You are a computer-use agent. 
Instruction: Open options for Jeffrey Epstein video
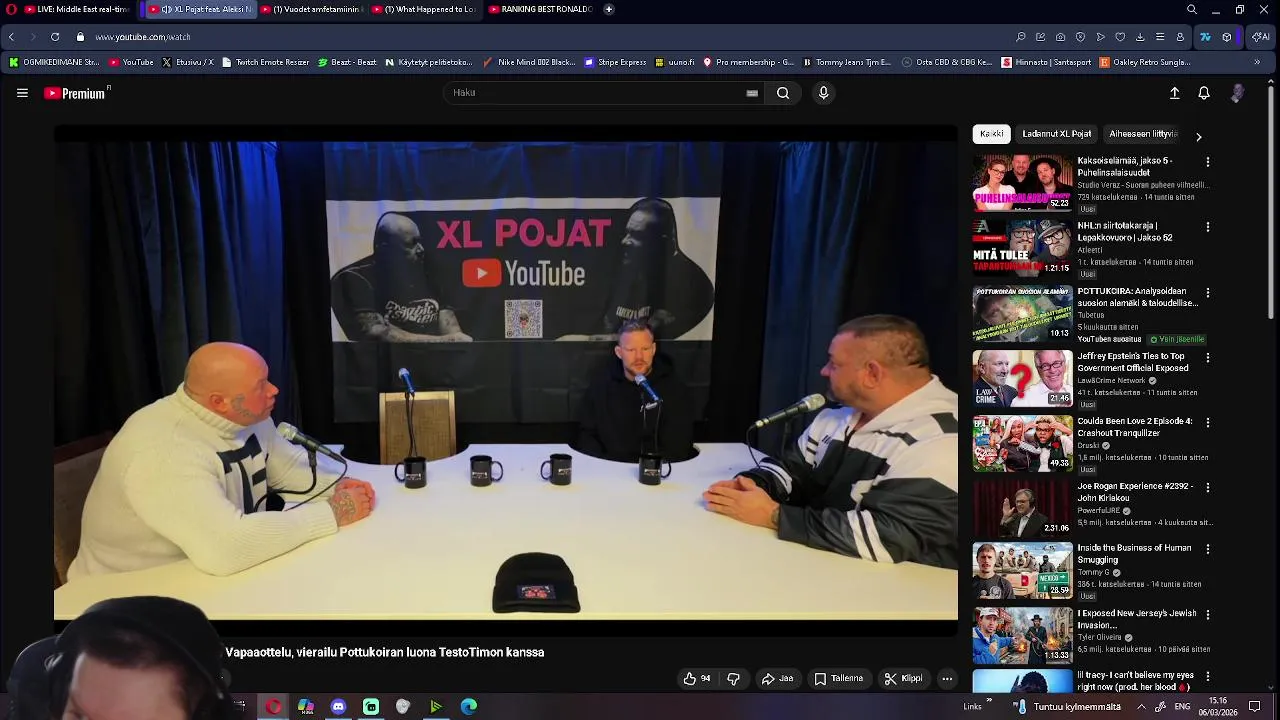pos(1207,357)
